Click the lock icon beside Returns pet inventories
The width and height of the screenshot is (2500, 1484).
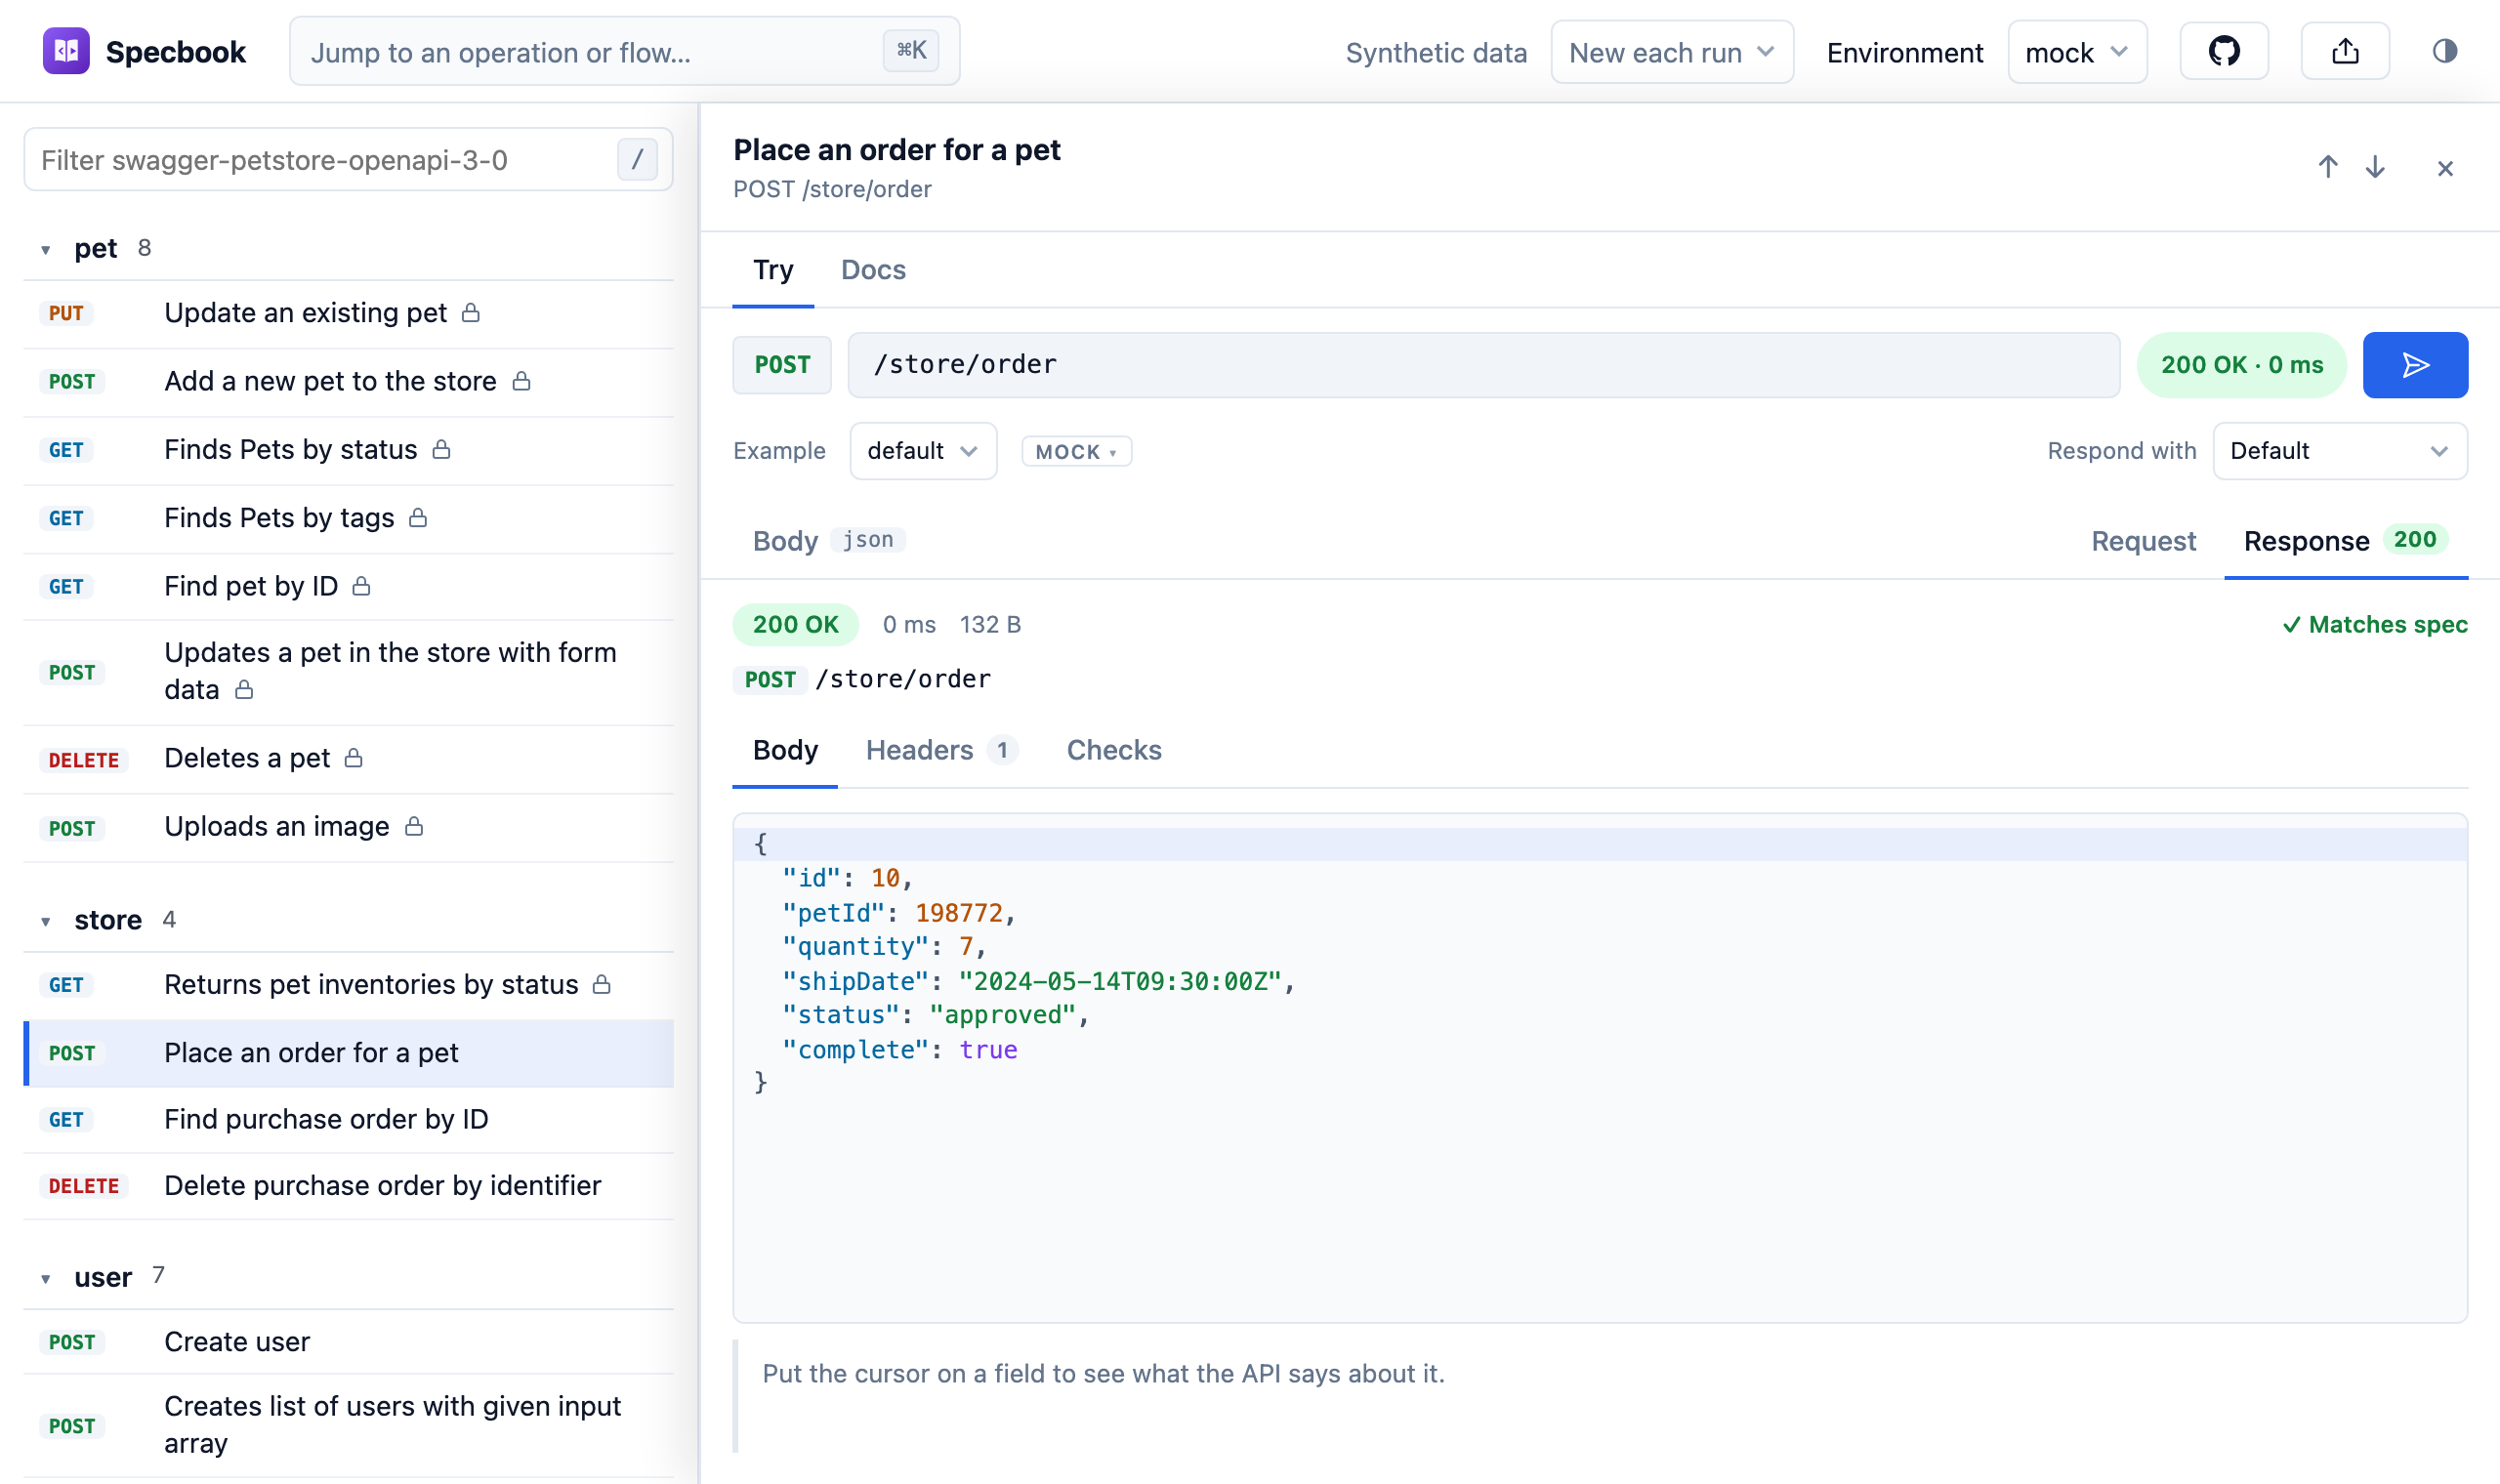(601, 984)
